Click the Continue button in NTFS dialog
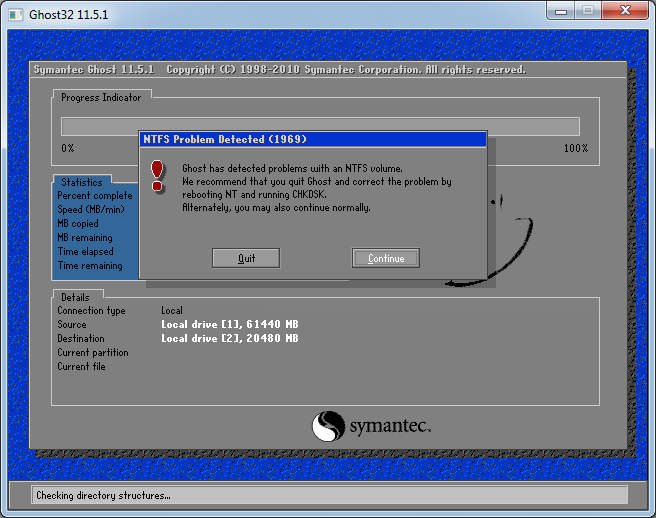The image size is (656, 518). click(x=386, y=258)
